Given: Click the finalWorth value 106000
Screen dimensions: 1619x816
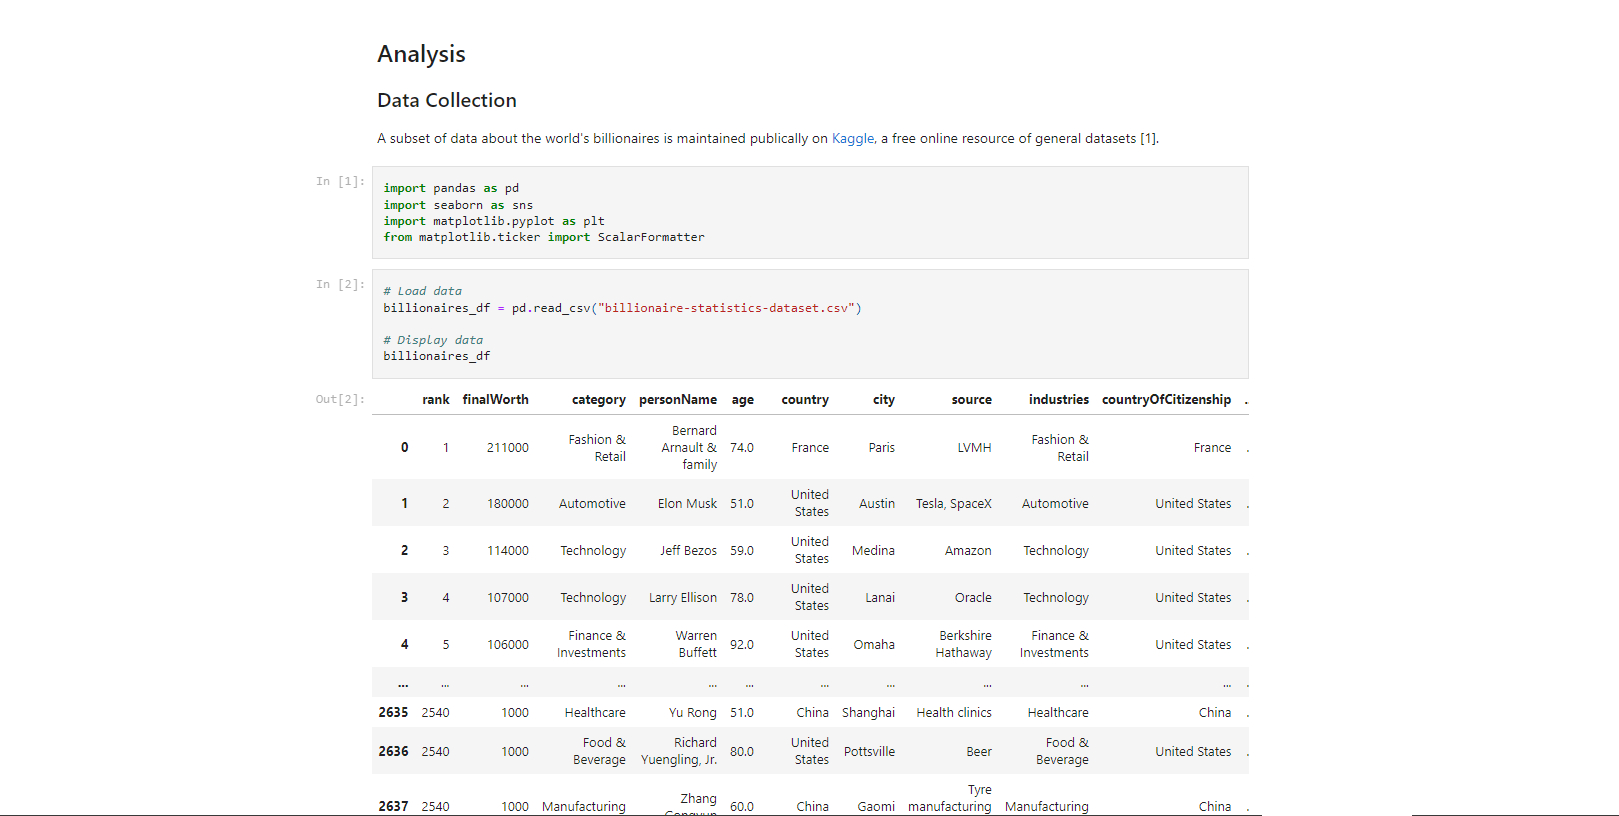Looking at the screenshot, I should coord(508,645).
